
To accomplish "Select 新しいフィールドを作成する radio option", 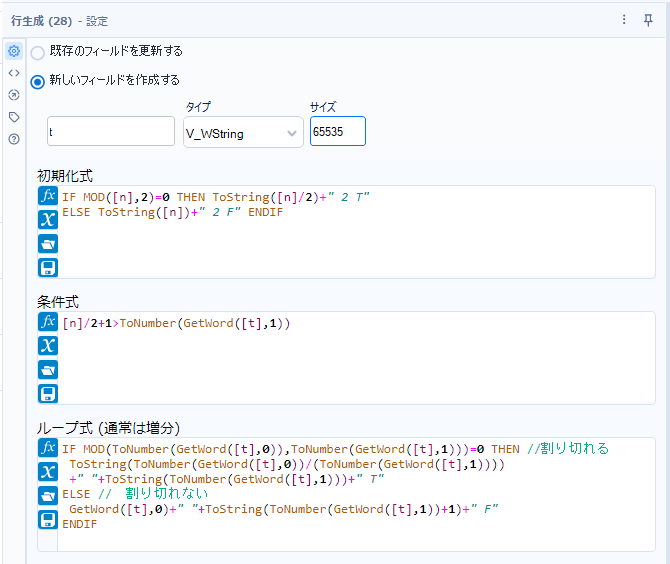I will click(x=38, y=81).
